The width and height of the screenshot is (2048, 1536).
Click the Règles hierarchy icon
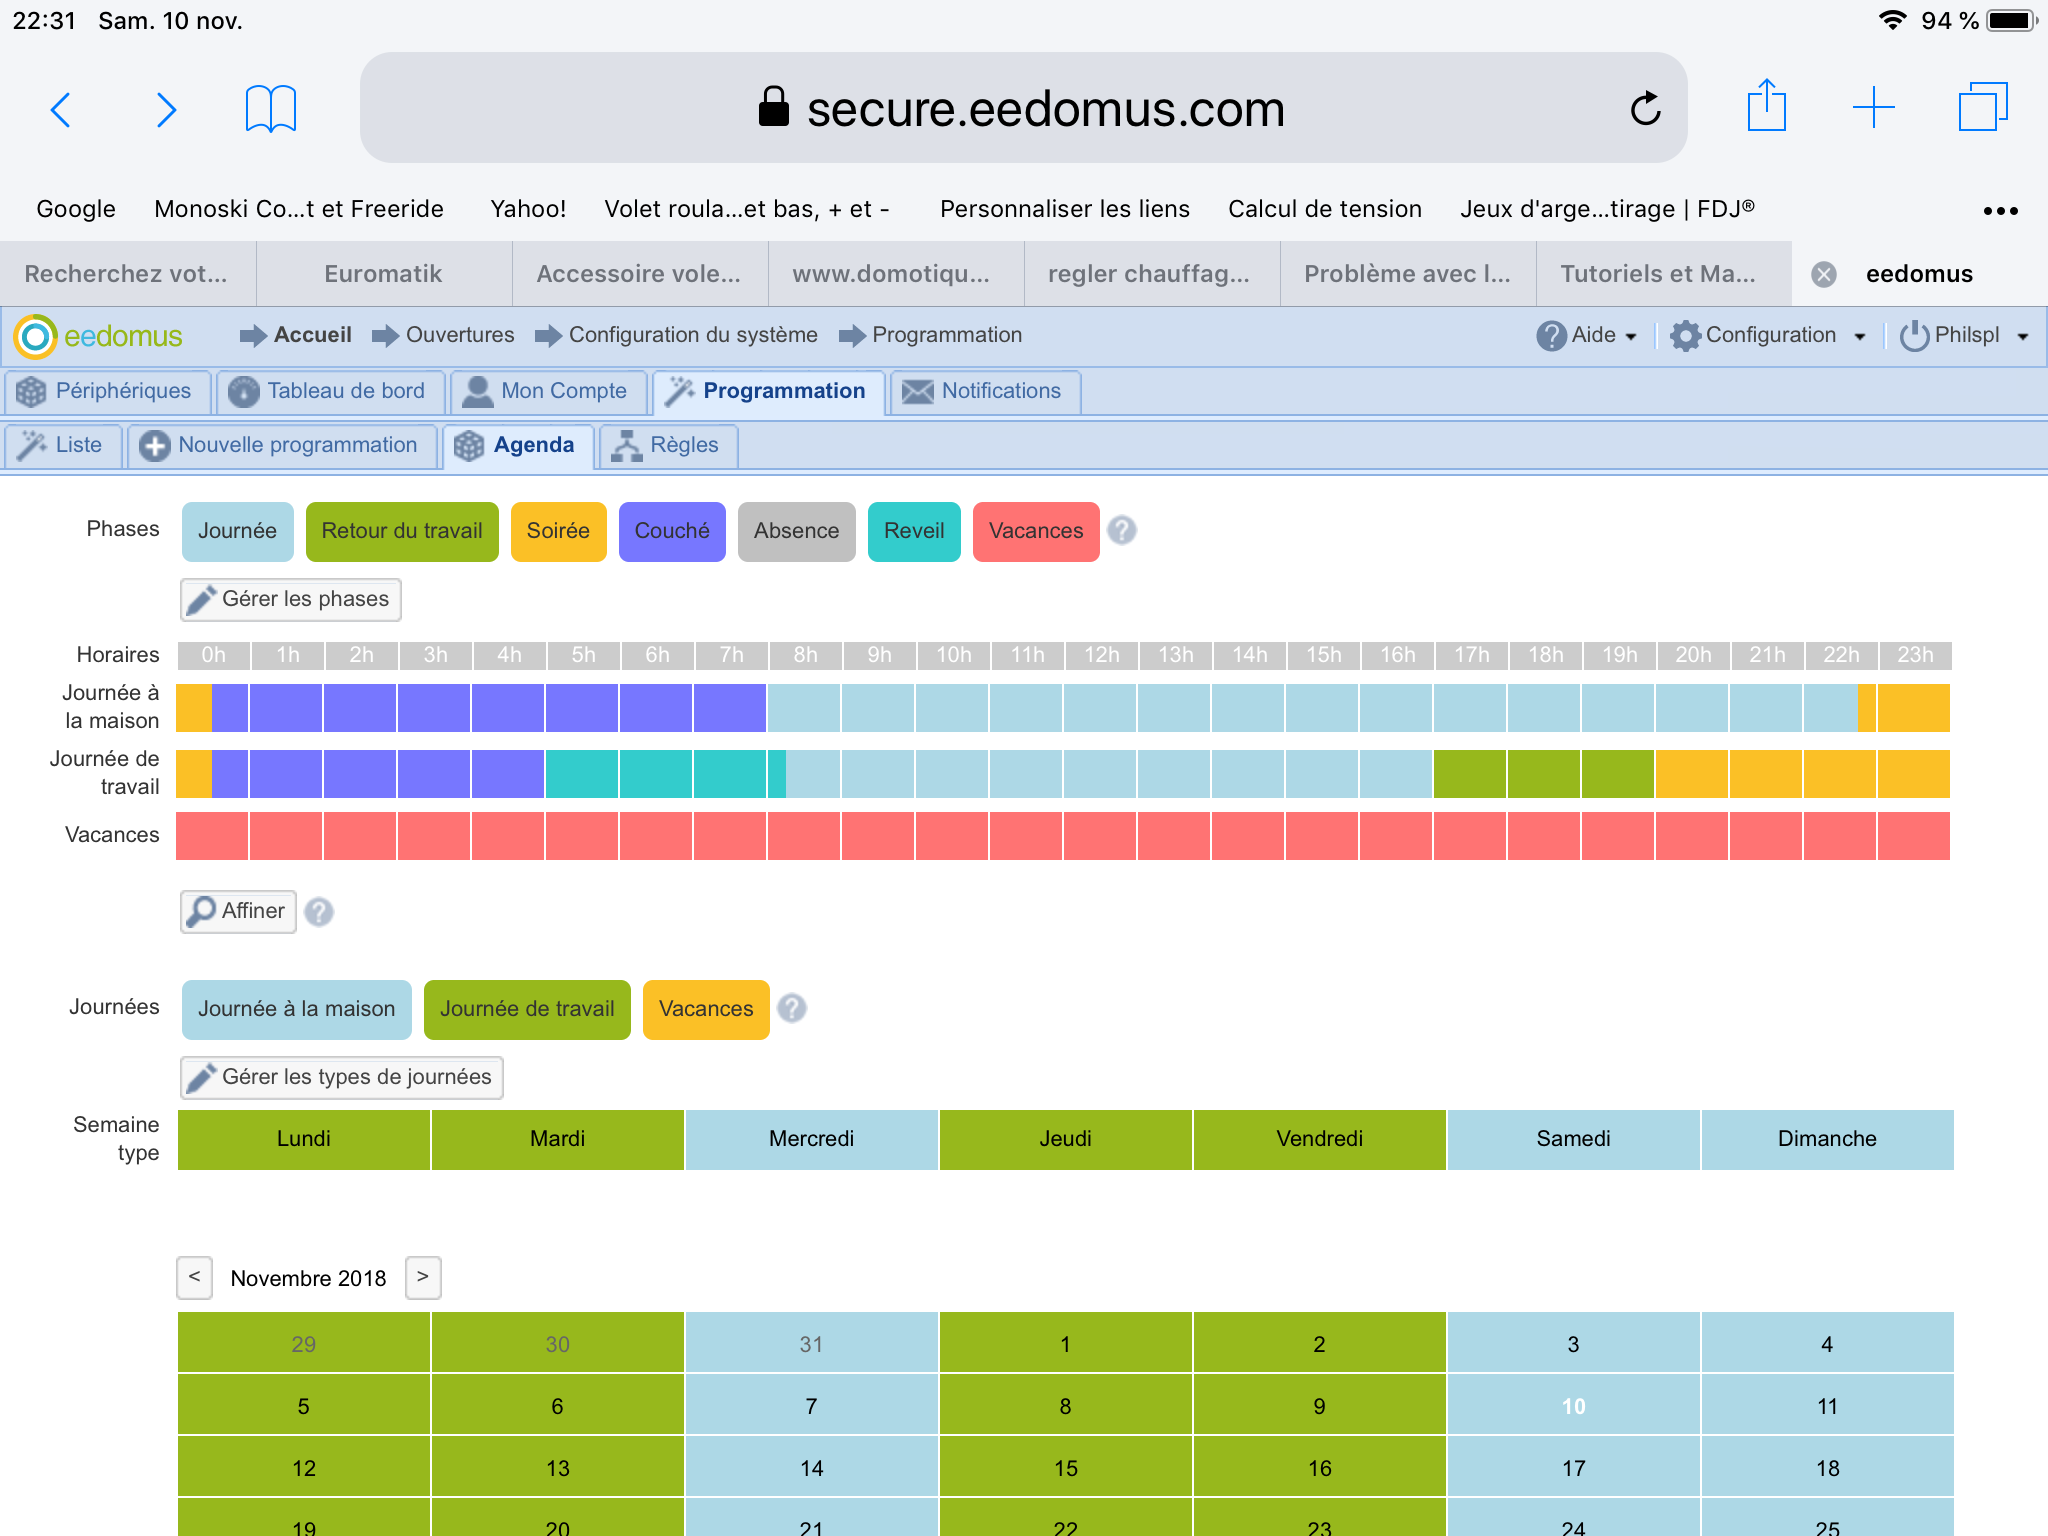click(x=626, y=446)
